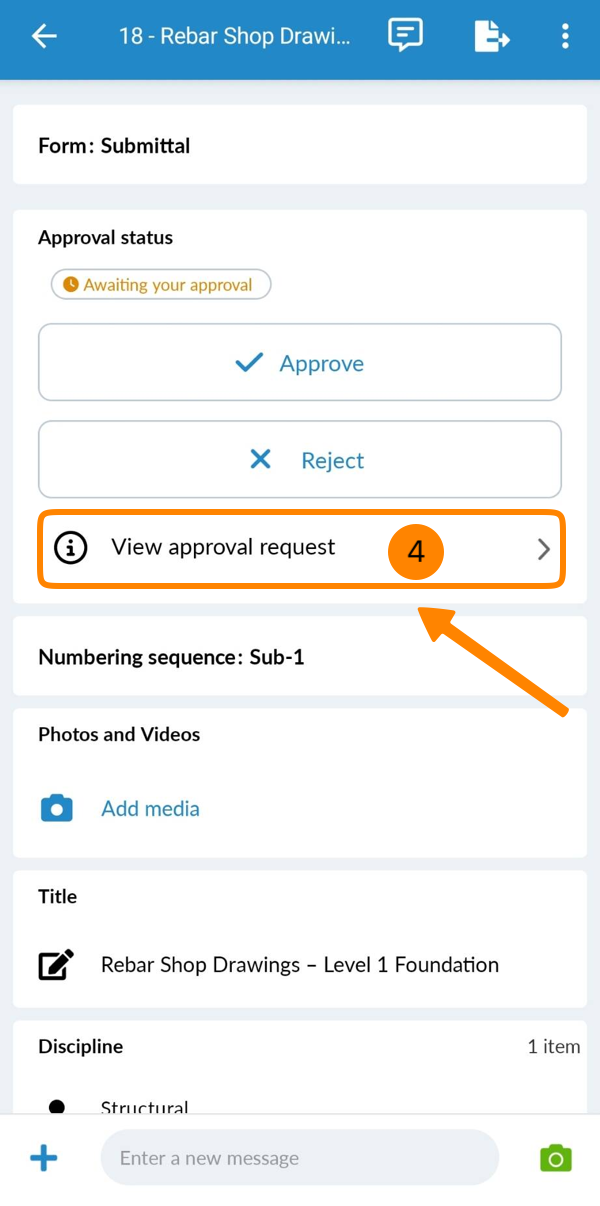Open the comments chat bubble icon
This screenshot has height=1206, width=600.
pos(405,36)
